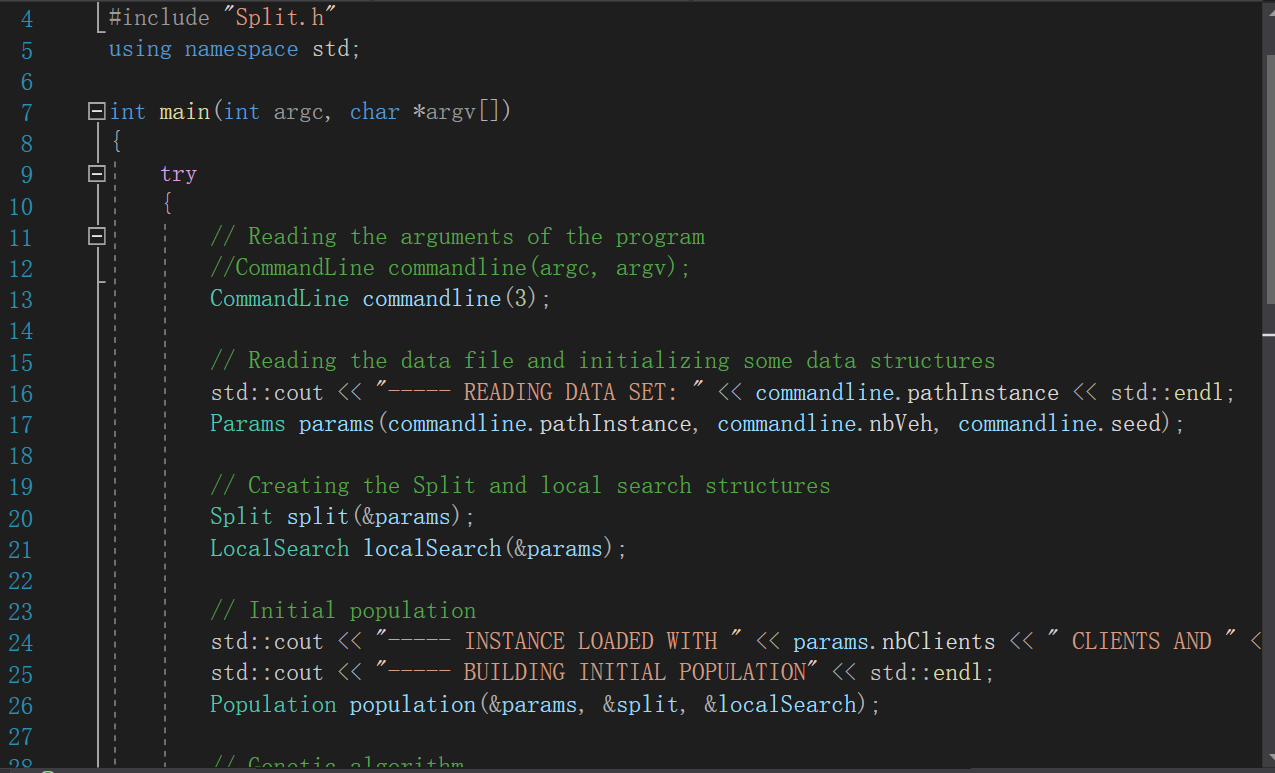The width and height of the screenshot is (1275, 773).
Task: Click the Params constructor call on line 17
Action: (247, 423)
